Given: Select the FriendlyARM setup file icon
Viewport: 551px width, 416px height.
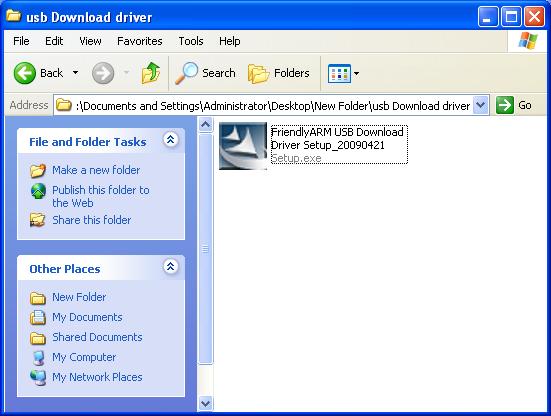Looking at the screenshot, I should [x=243, y=145].
